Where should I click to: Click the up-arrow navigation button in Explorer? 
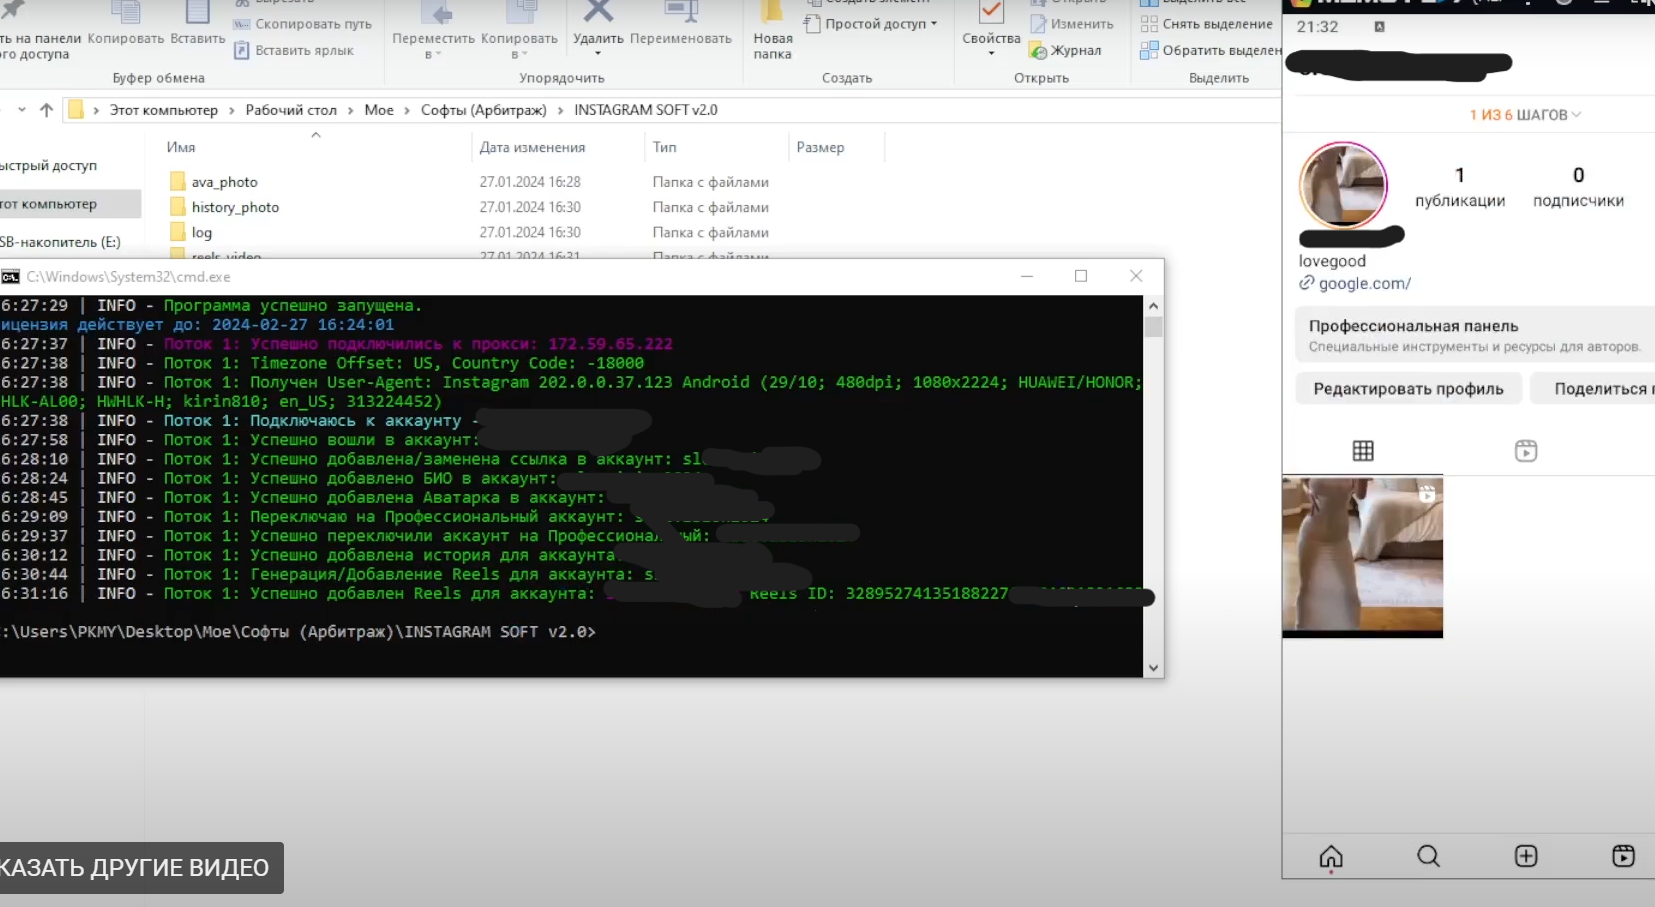[x=47, y=110]
